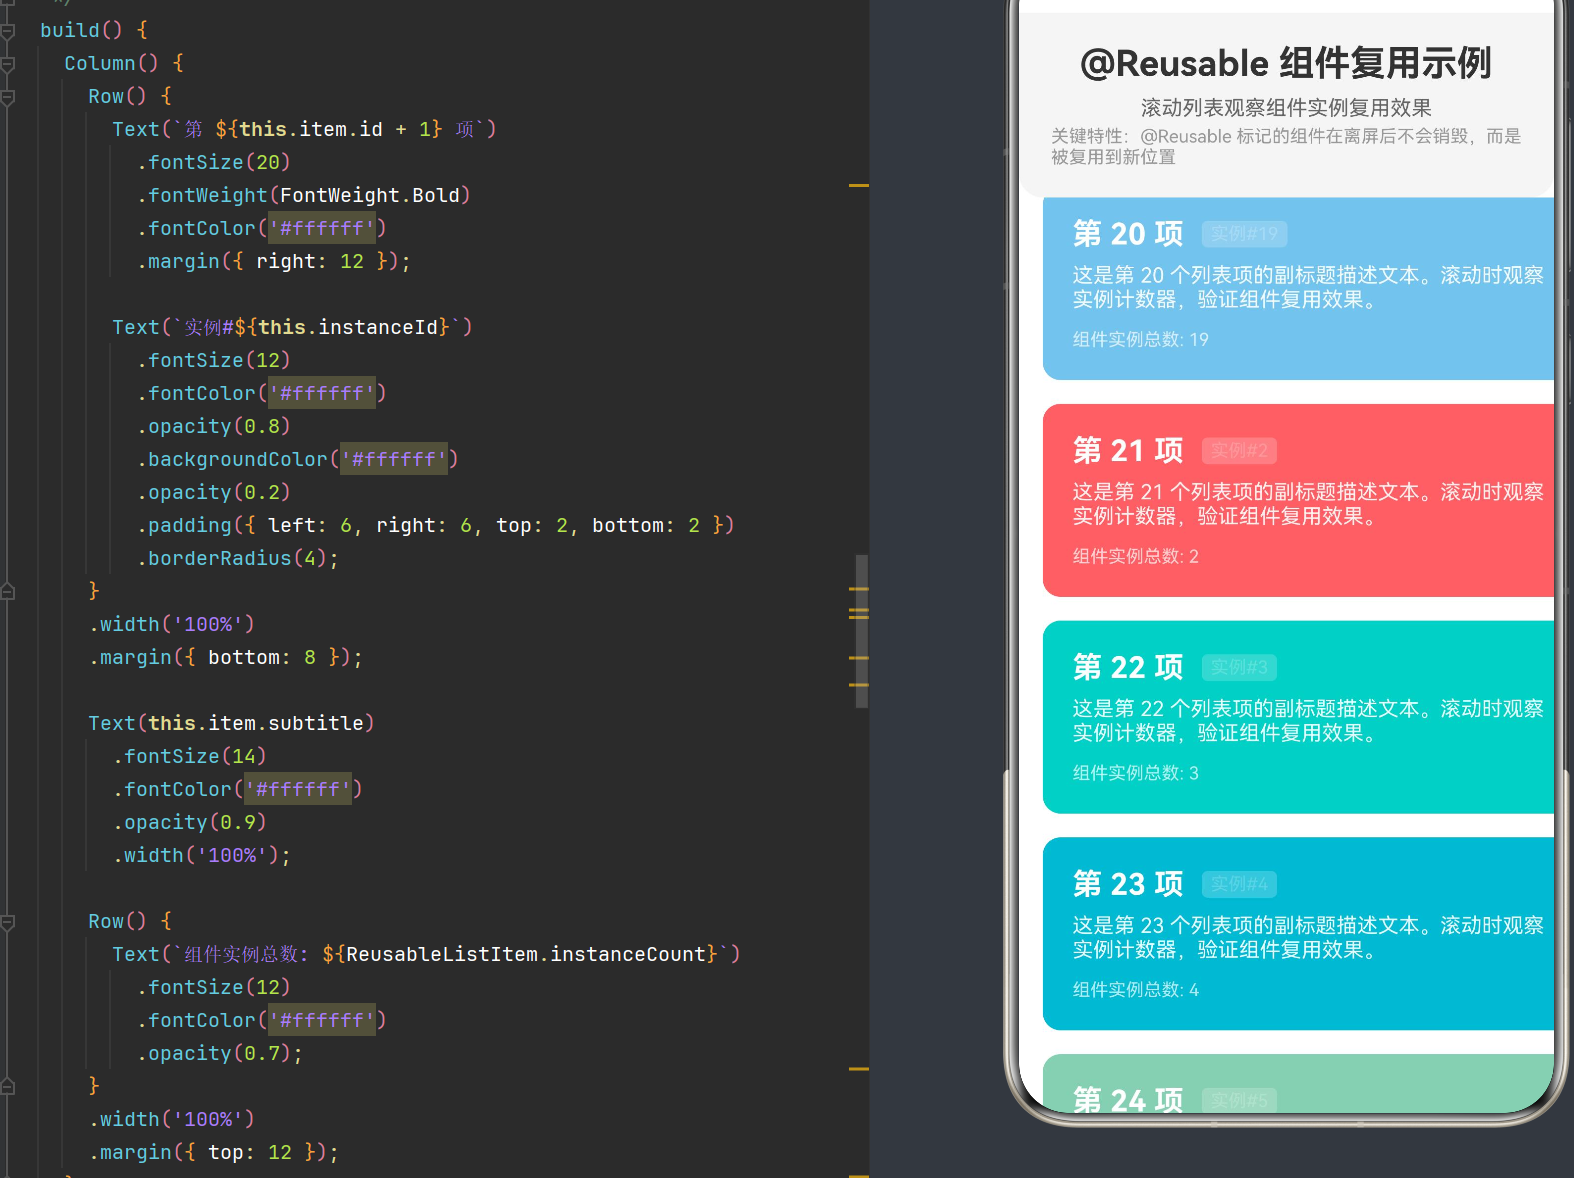Screen dimensions: 1574x1178
Task: Tap the '第 21 项' card title
Action: 1128,451
